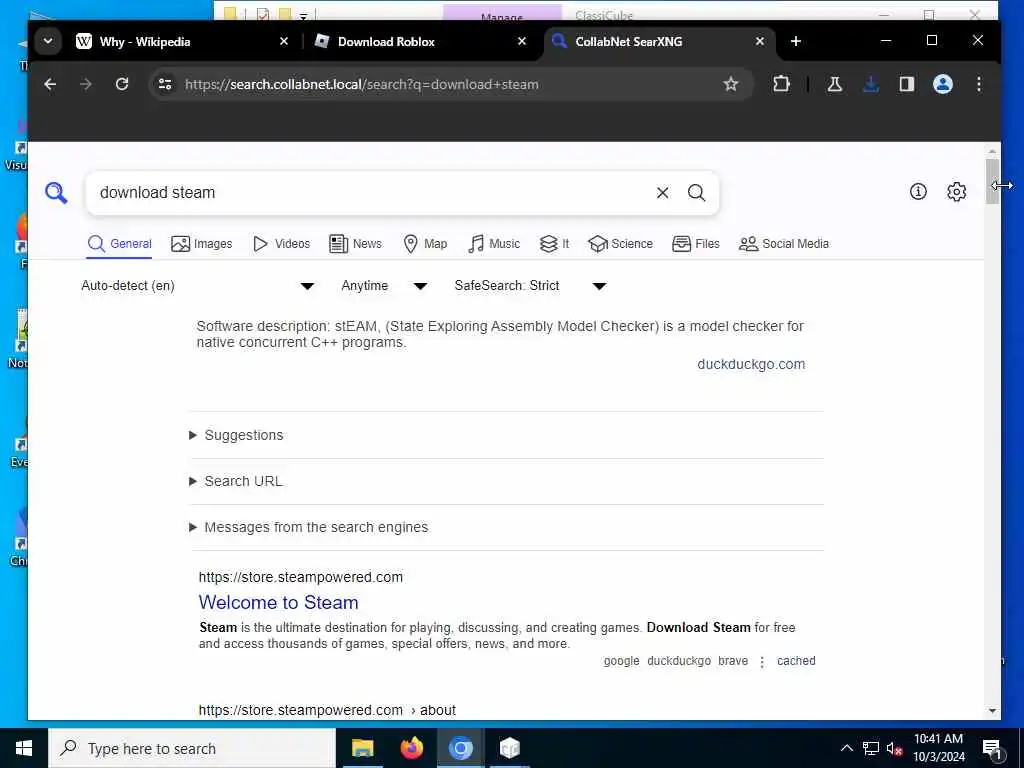The height and width of the screenshot is (768, 1024).
Task: Select the It search category
Action: coord(554,244)
